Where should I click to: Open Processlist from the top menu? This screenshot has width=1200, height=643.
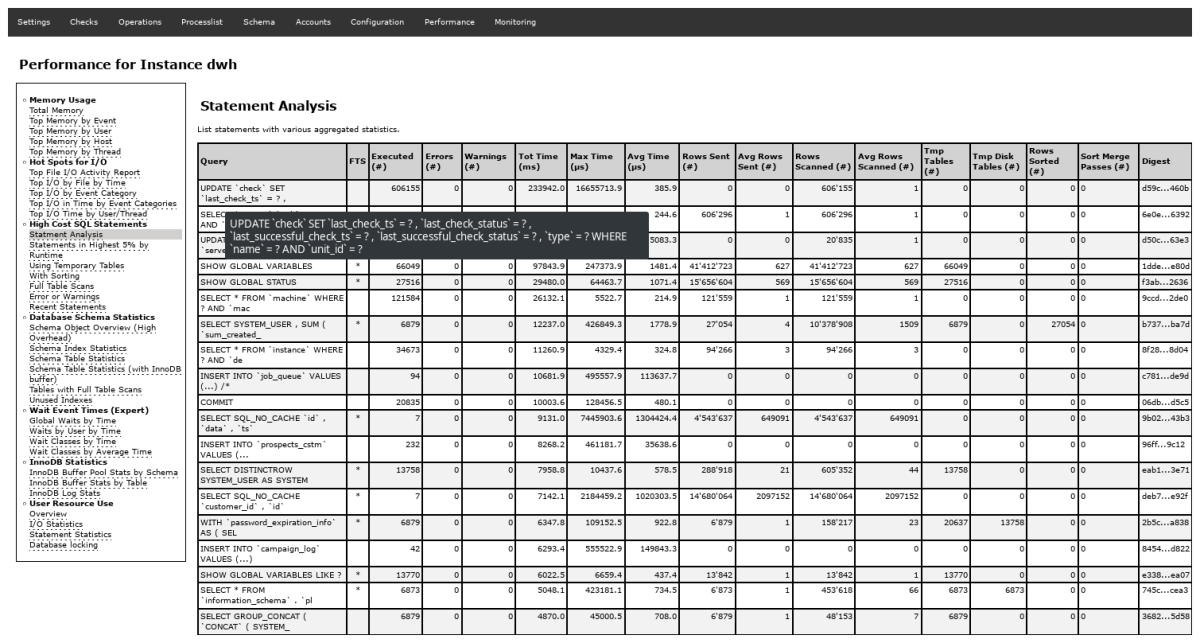pyautogui.click(x=202, y=22)
